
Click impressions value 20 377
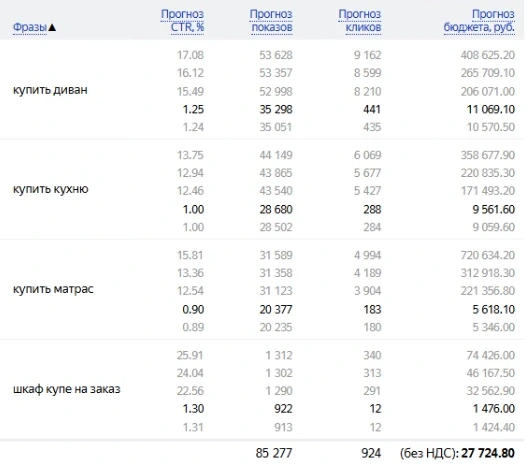pos(276,309)
